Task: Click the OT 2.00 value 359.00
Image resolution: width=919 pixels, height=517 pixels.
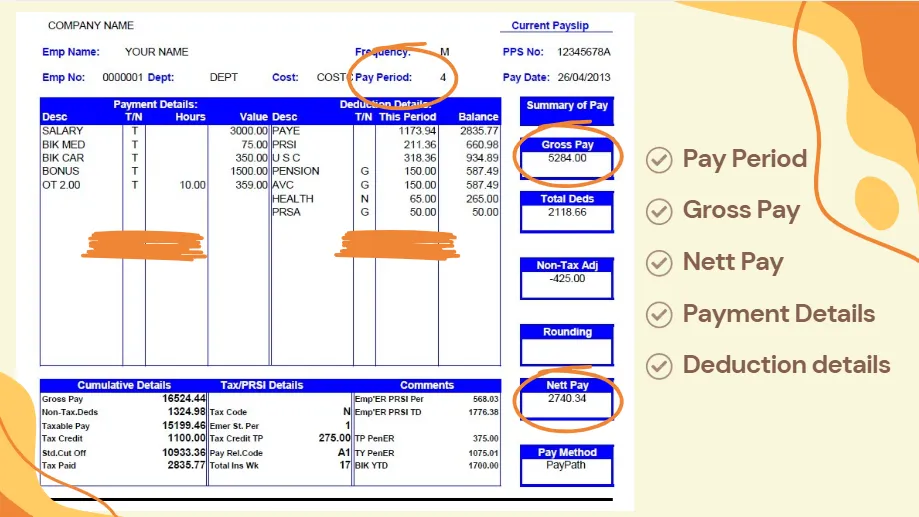Action: [251, 185]
